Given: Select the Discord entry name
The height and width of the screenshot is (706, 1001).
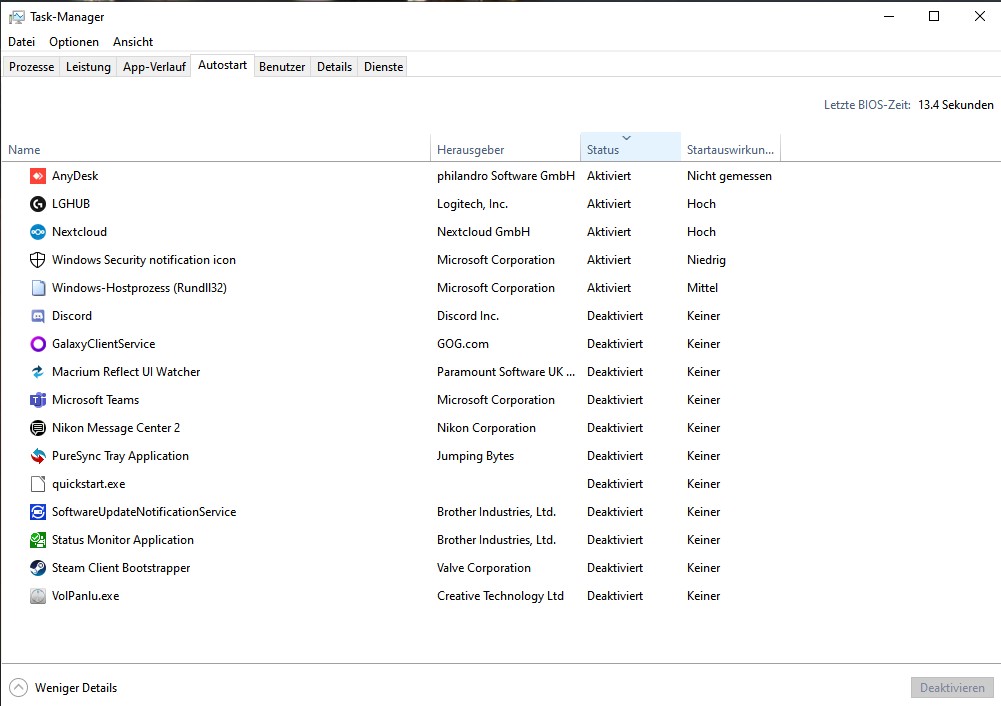Looking at the screenshot, I should click(72, 316).
